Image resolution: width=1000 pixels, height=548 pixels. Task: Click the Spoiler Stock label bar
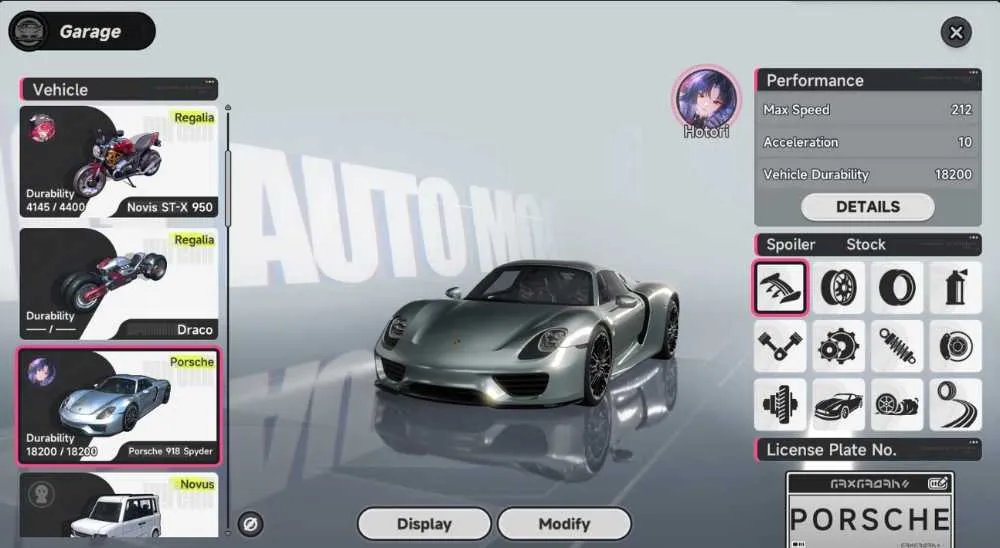[867, 244]
